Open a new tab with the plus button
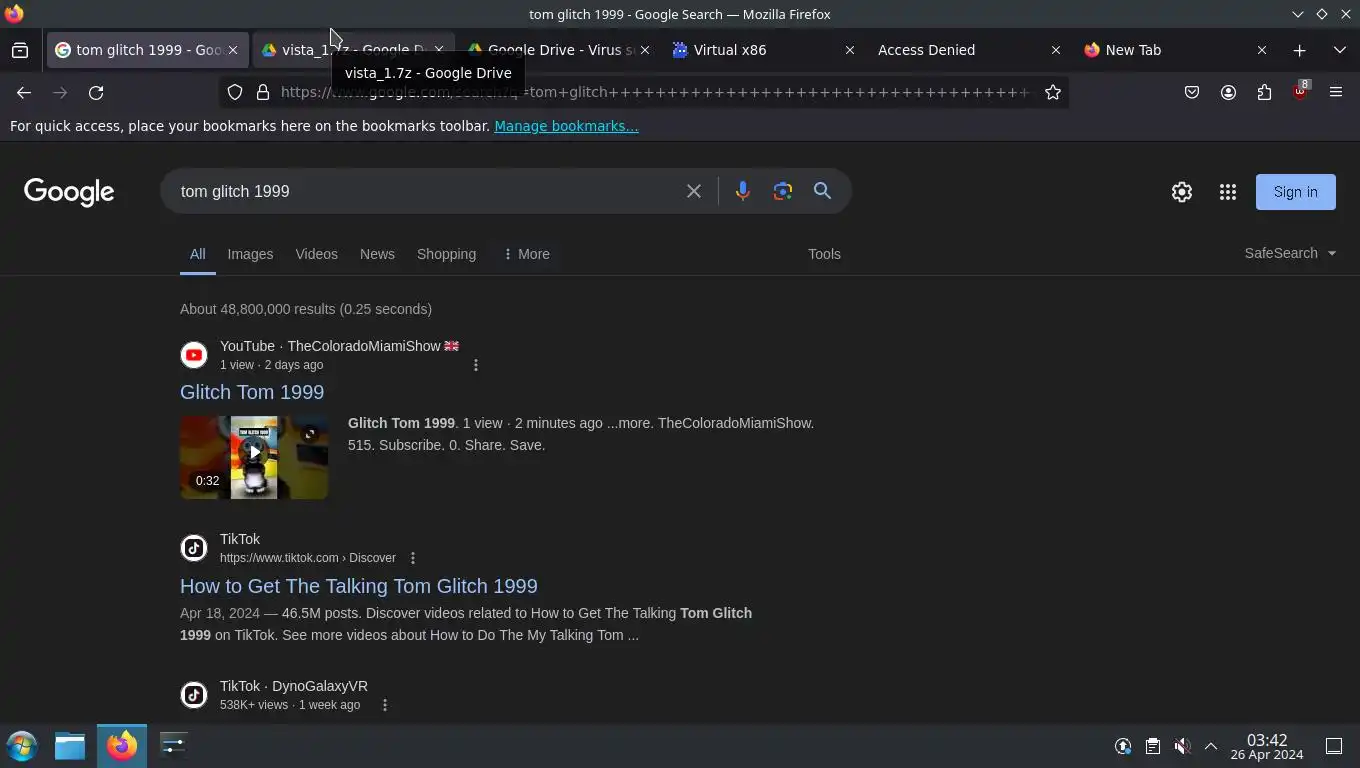This screenshot has height=768, width=1360. click(1299, 50)
